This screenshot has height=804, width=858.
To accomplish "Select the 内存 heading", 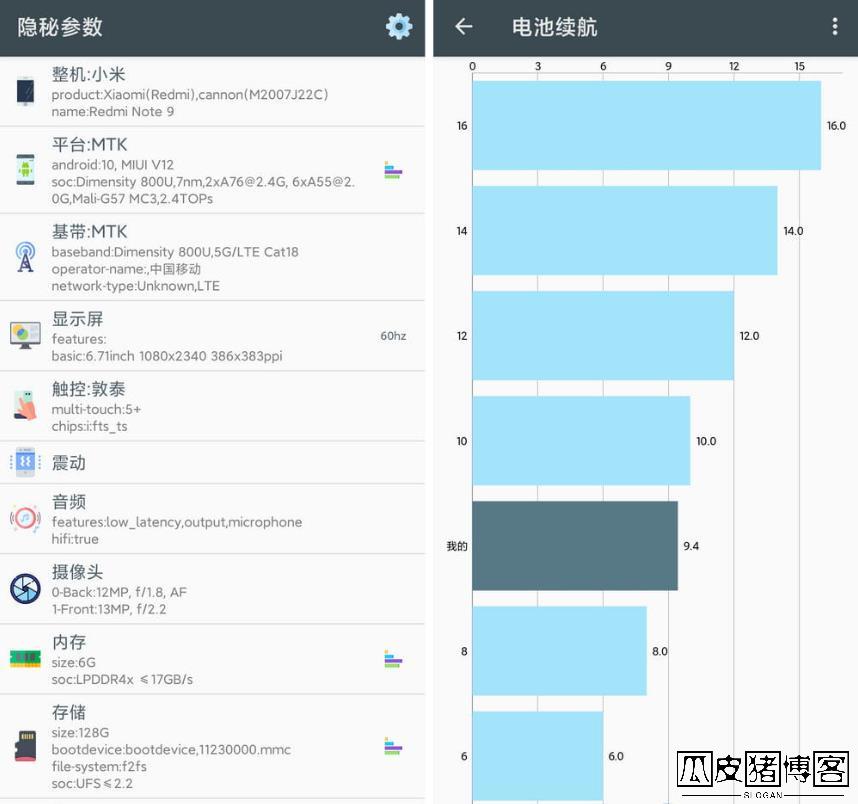I will [69, 642].
